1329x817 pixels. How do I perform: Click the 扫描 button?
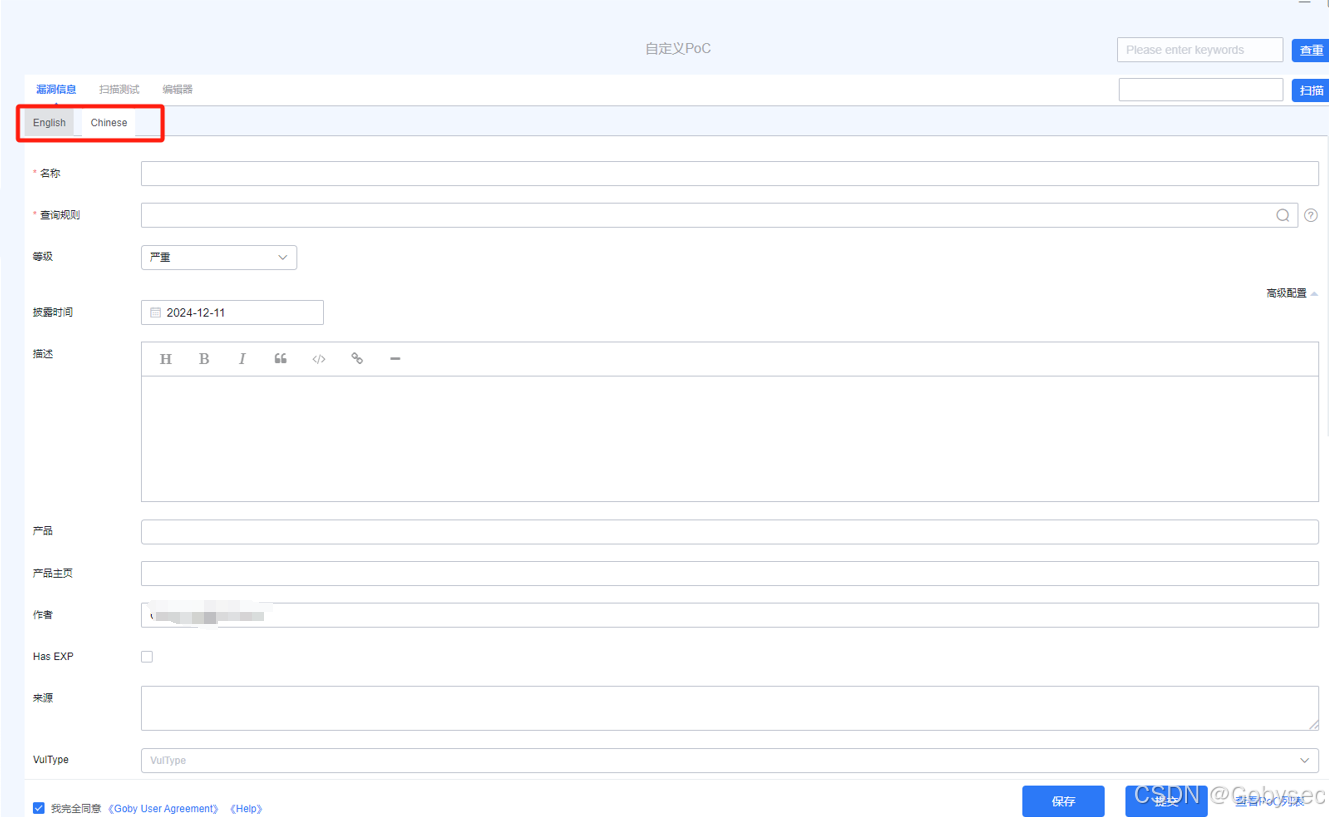pos(1311,90)
